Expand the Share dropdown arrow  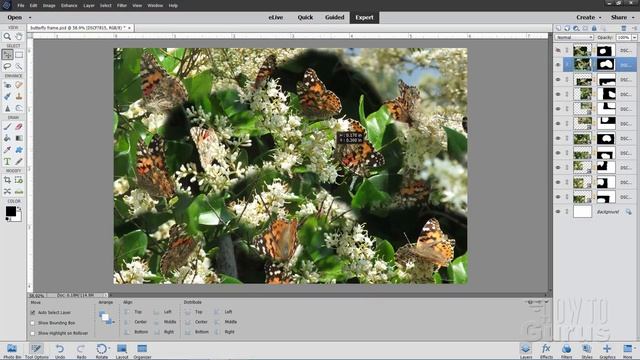coord(633,18)
